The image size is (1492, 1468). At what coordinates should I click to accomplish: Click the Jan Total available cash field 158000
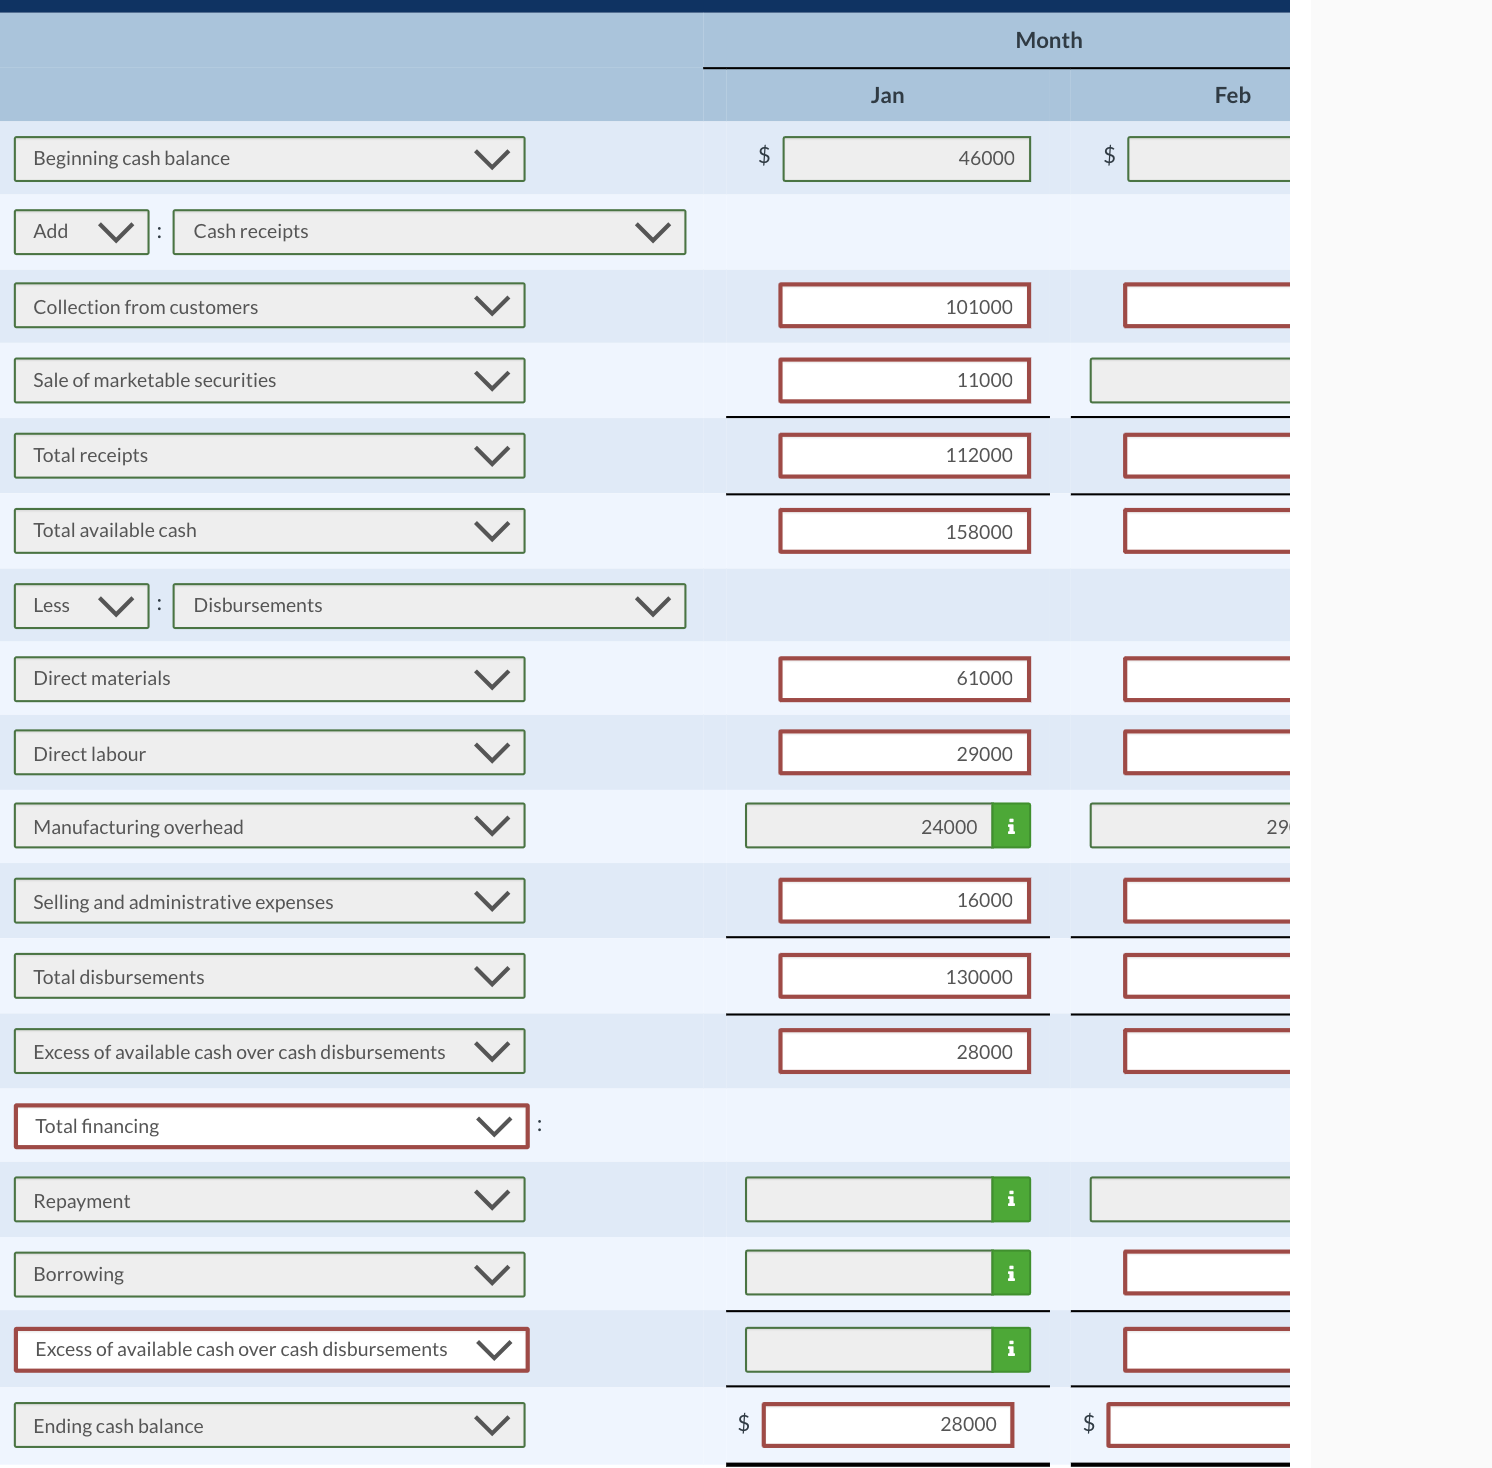(905, 531)
